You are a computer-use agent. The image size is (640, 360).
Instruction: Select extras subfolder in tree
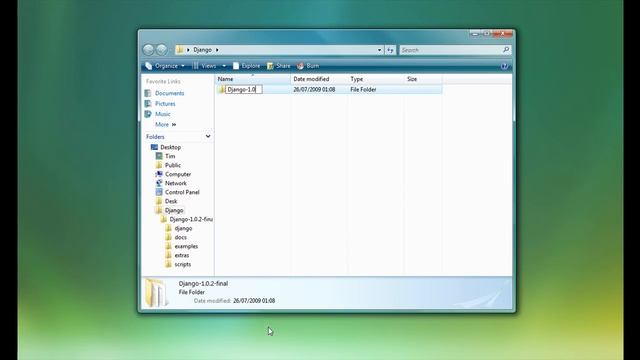pos(182,255)
